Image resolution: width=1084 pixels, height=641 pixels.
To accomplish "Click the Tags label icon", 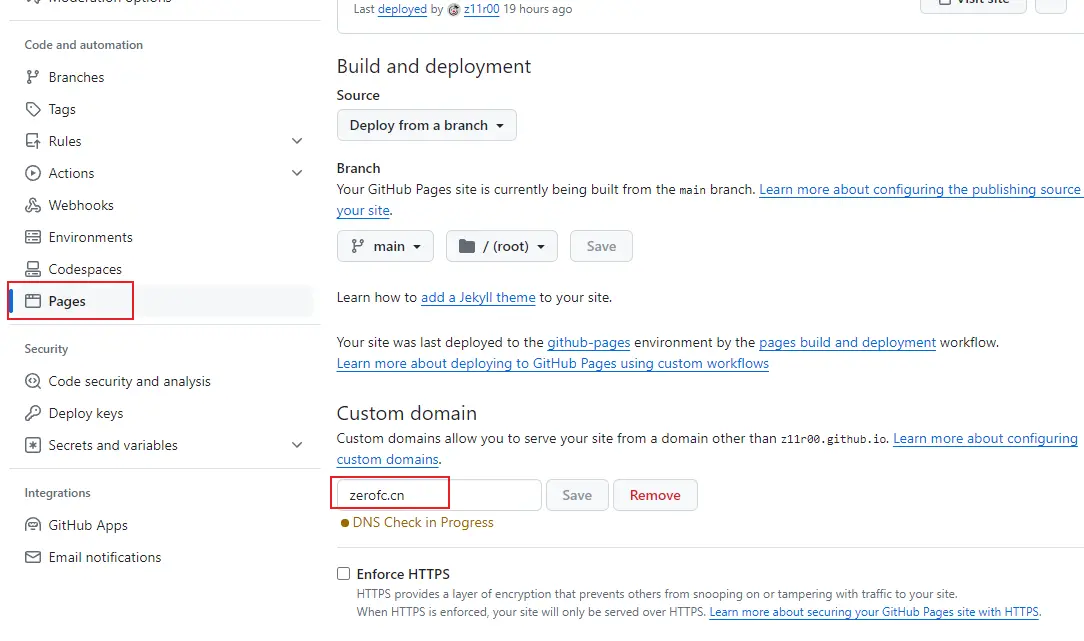I will (x=33, y=109).
